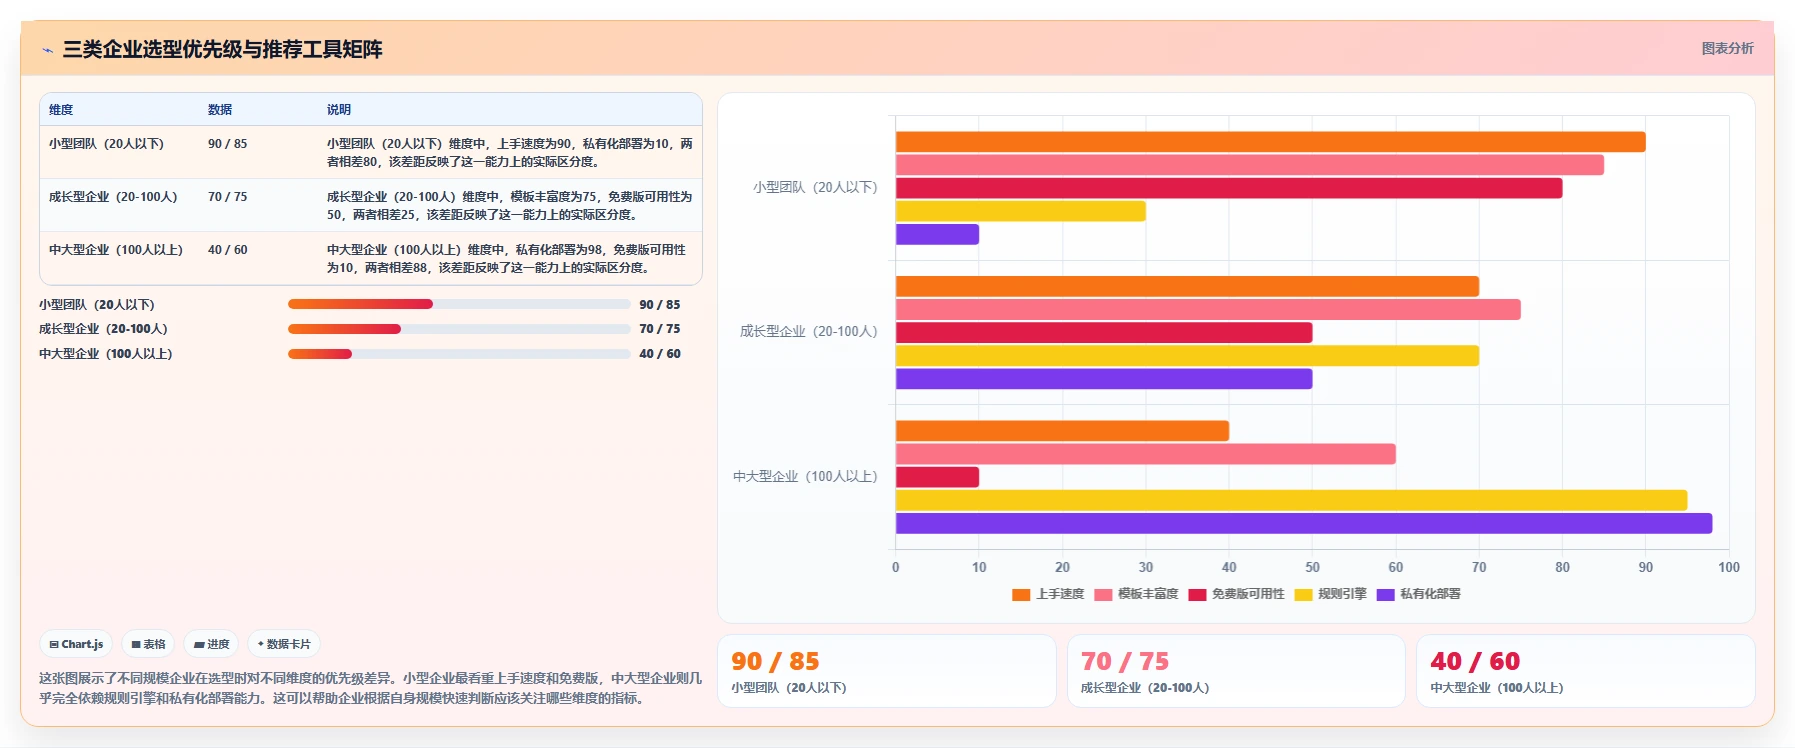1795x748 pixels.
Task: Click orange 上手速度 bar for 小型团队
Action: click(x=1270, y=142)
